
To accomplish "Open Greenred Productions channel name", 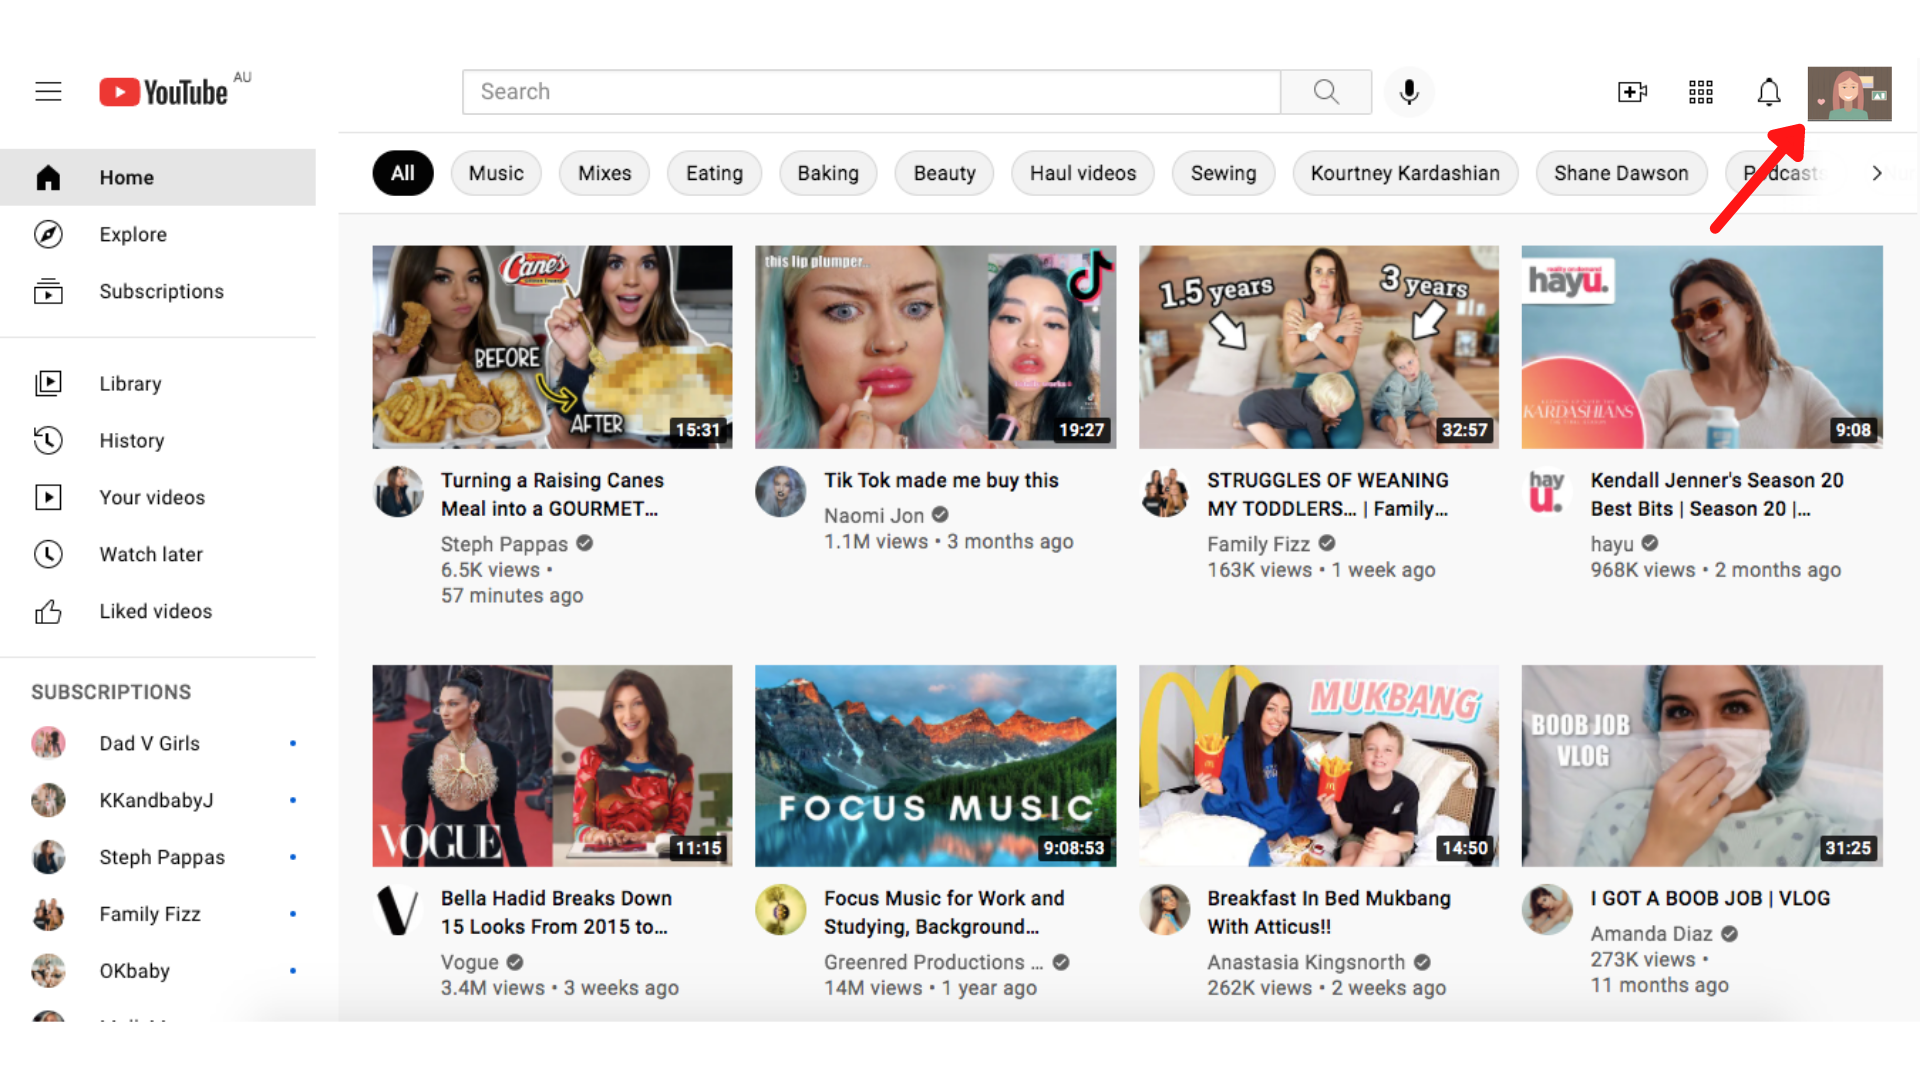I will [x=933, y=963].
